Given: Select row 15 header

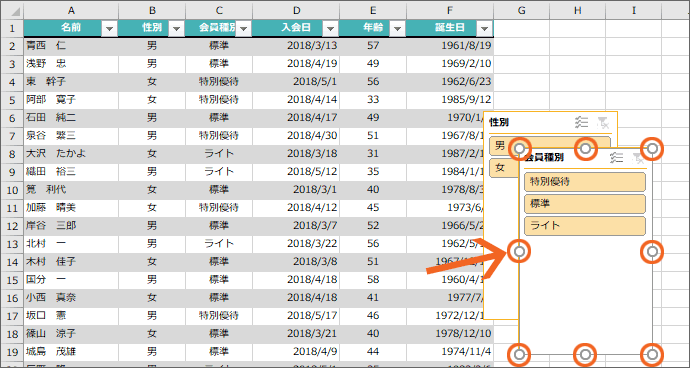Looking at the screenshot, I should (x=12, y=280).
